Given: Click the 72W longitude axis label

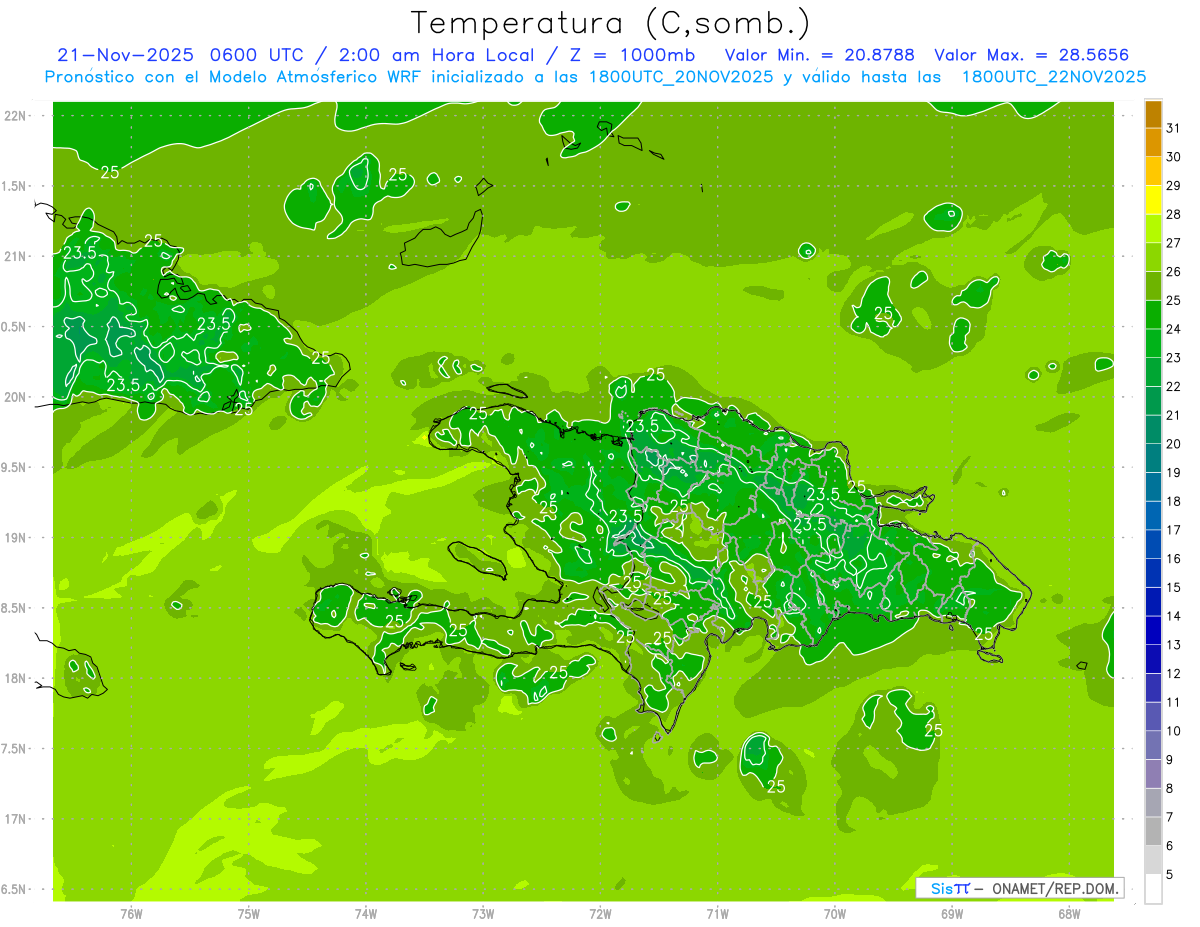Looking at the screenshot, I should [600, 913].
